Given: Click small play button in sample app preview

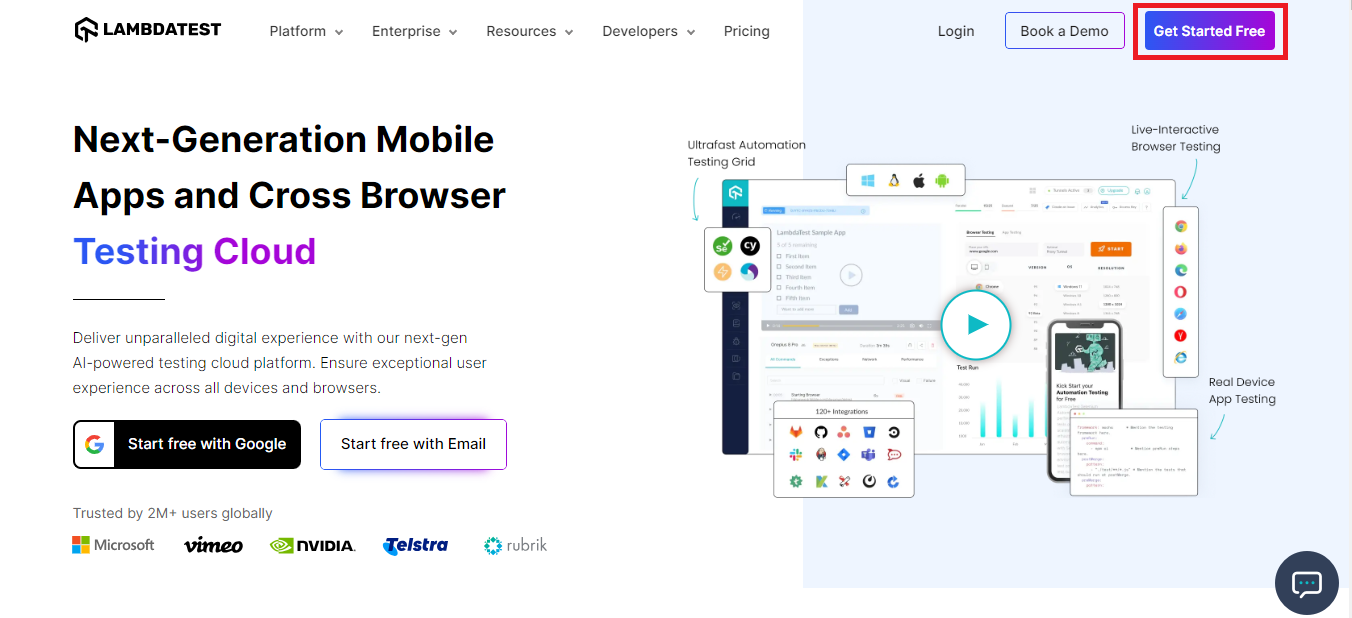Looking at the screenshot, I should click(x=851, y=275).
